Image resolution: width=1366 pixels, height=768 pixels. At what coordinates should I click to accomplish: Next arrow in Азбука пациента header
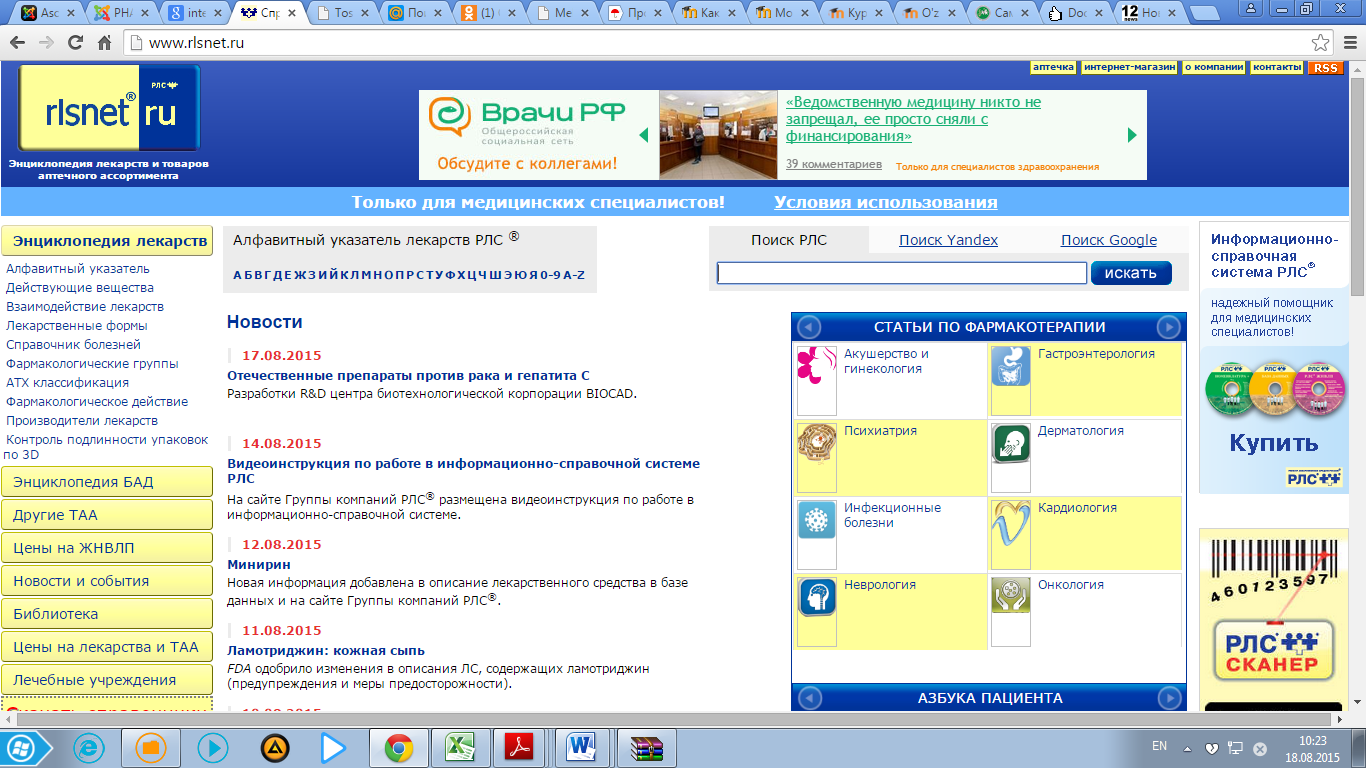1168,698
